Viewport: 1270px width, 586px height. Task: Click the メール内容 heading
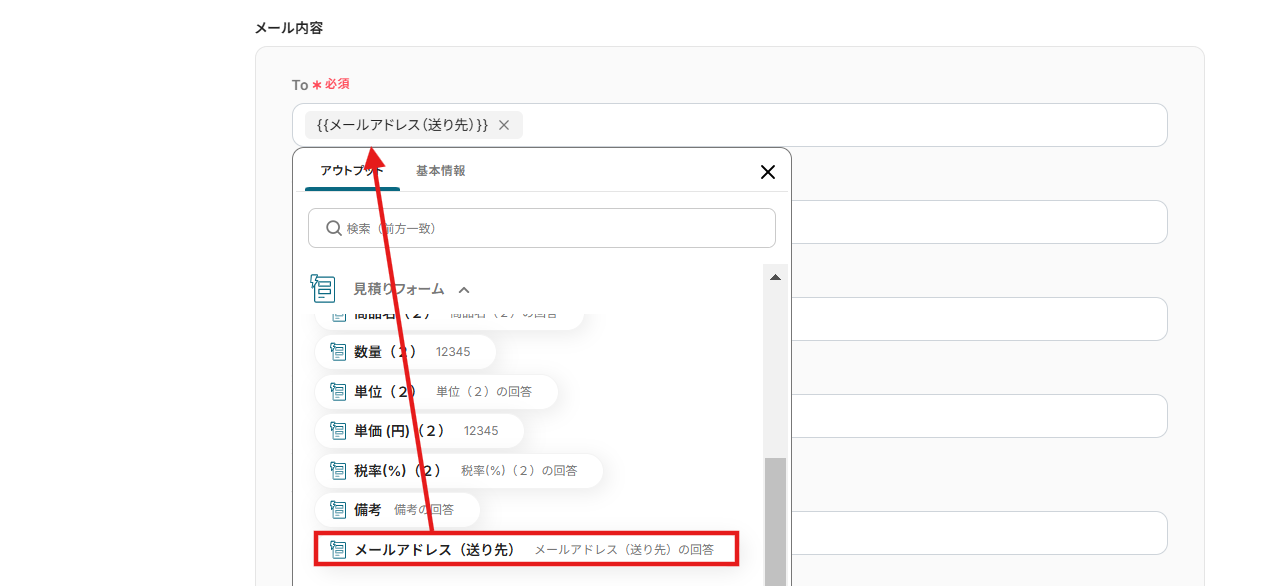point(289,28)
